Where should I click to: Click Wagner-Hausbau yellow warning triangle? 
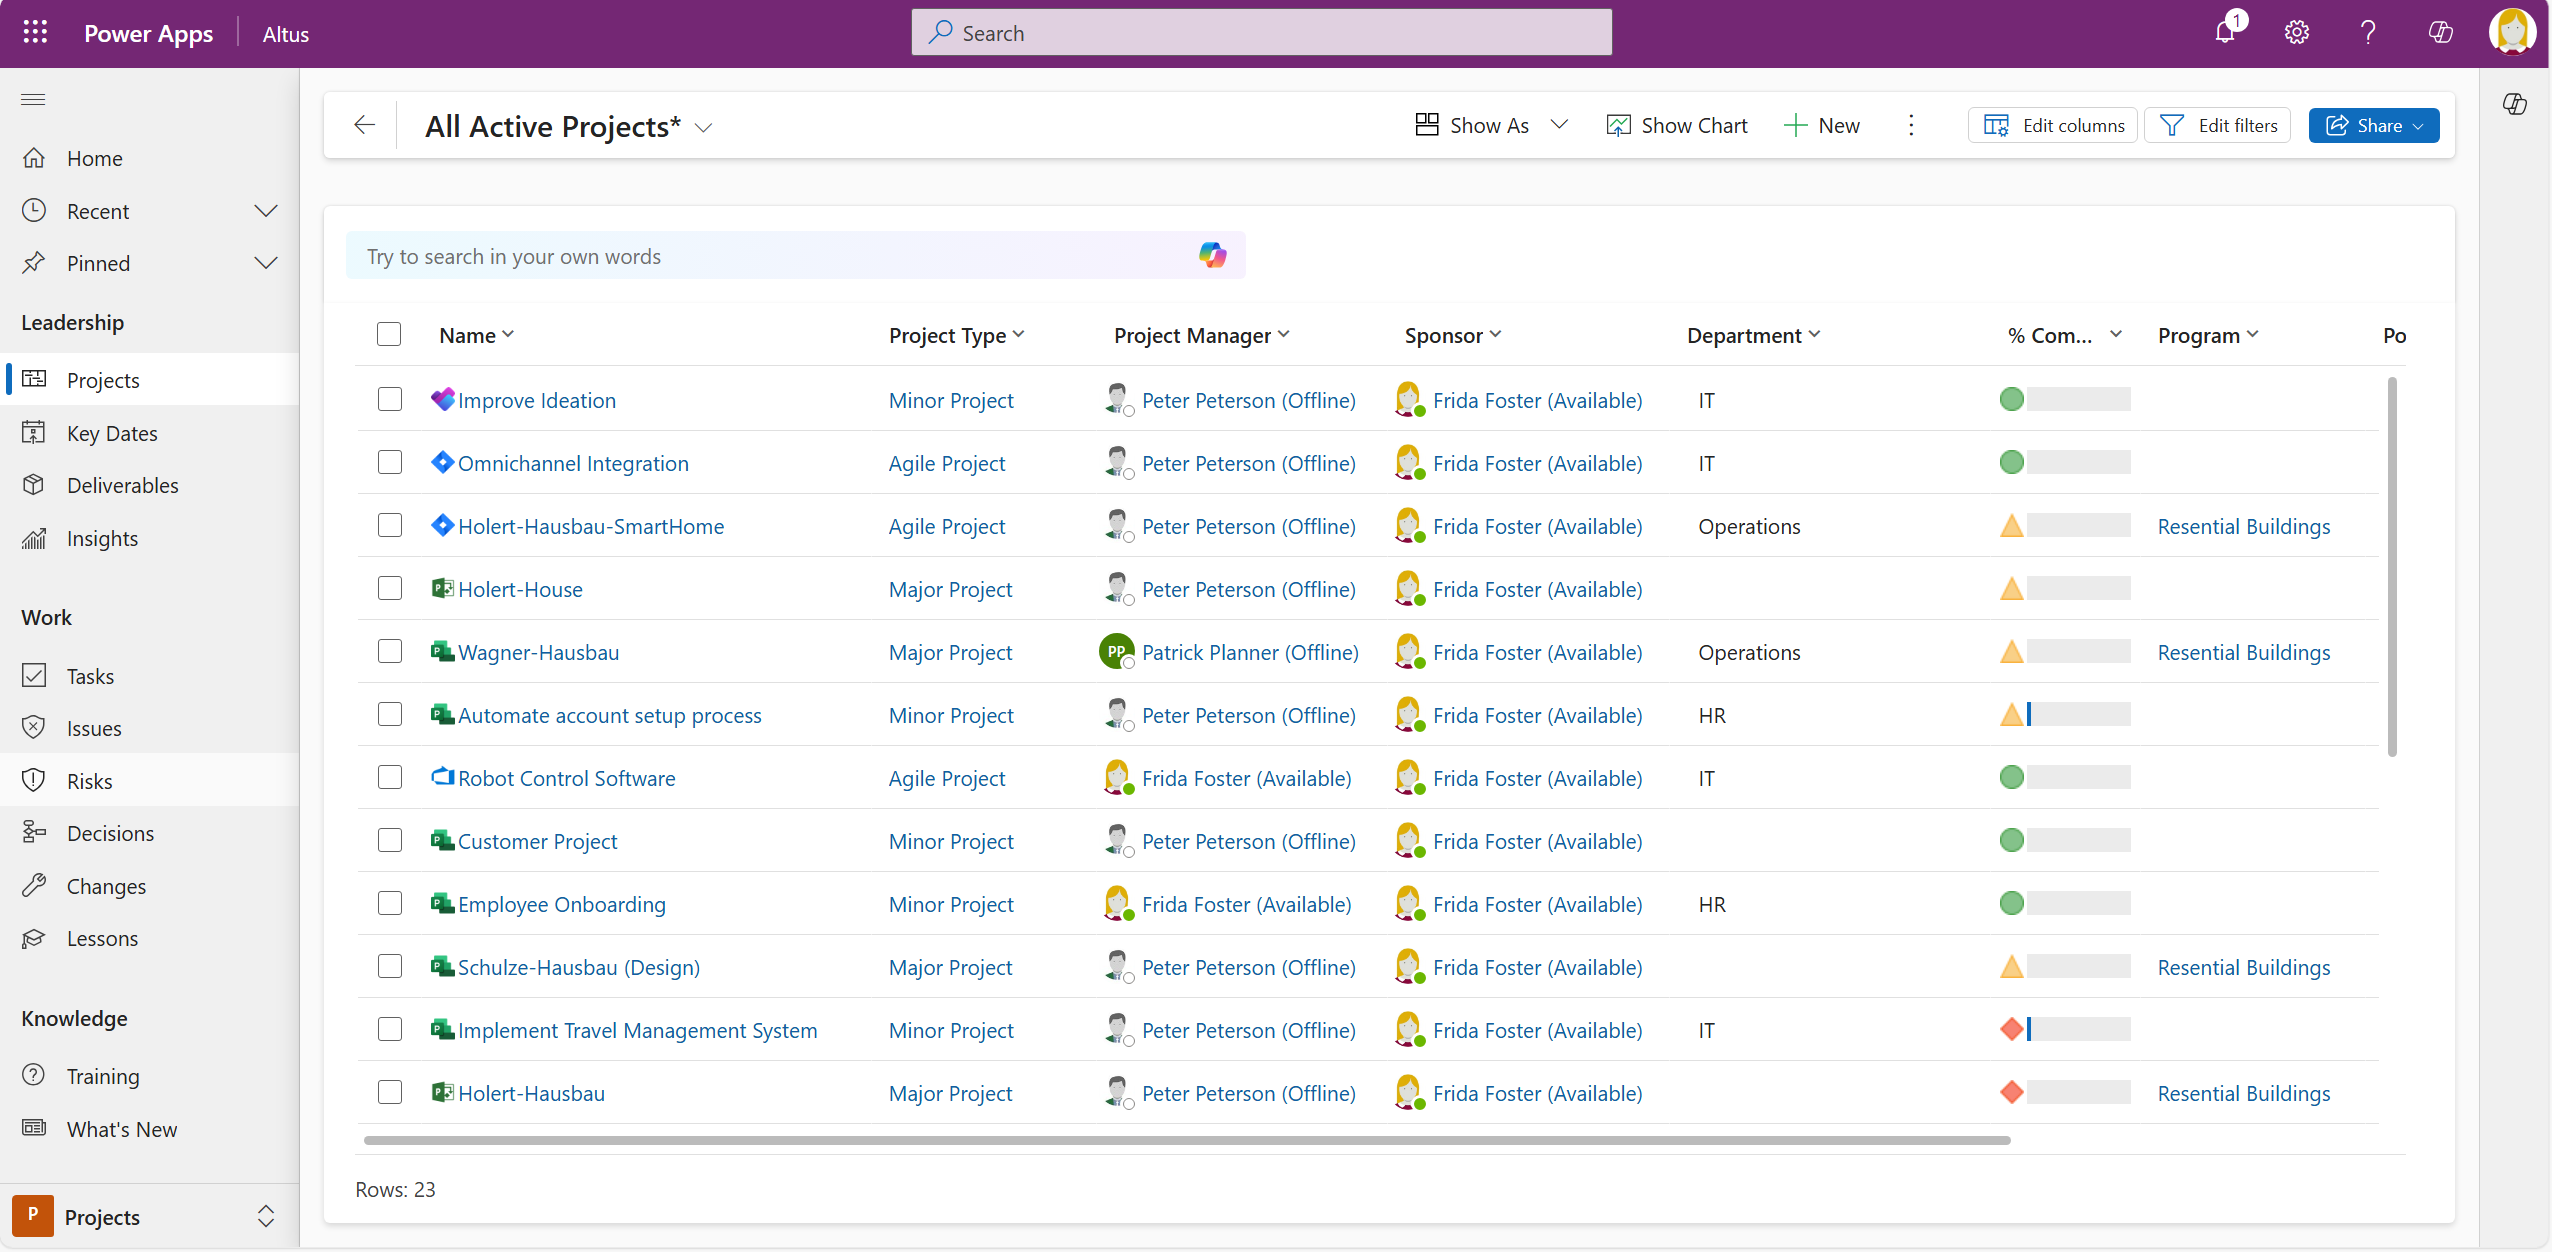(2012, 652)
